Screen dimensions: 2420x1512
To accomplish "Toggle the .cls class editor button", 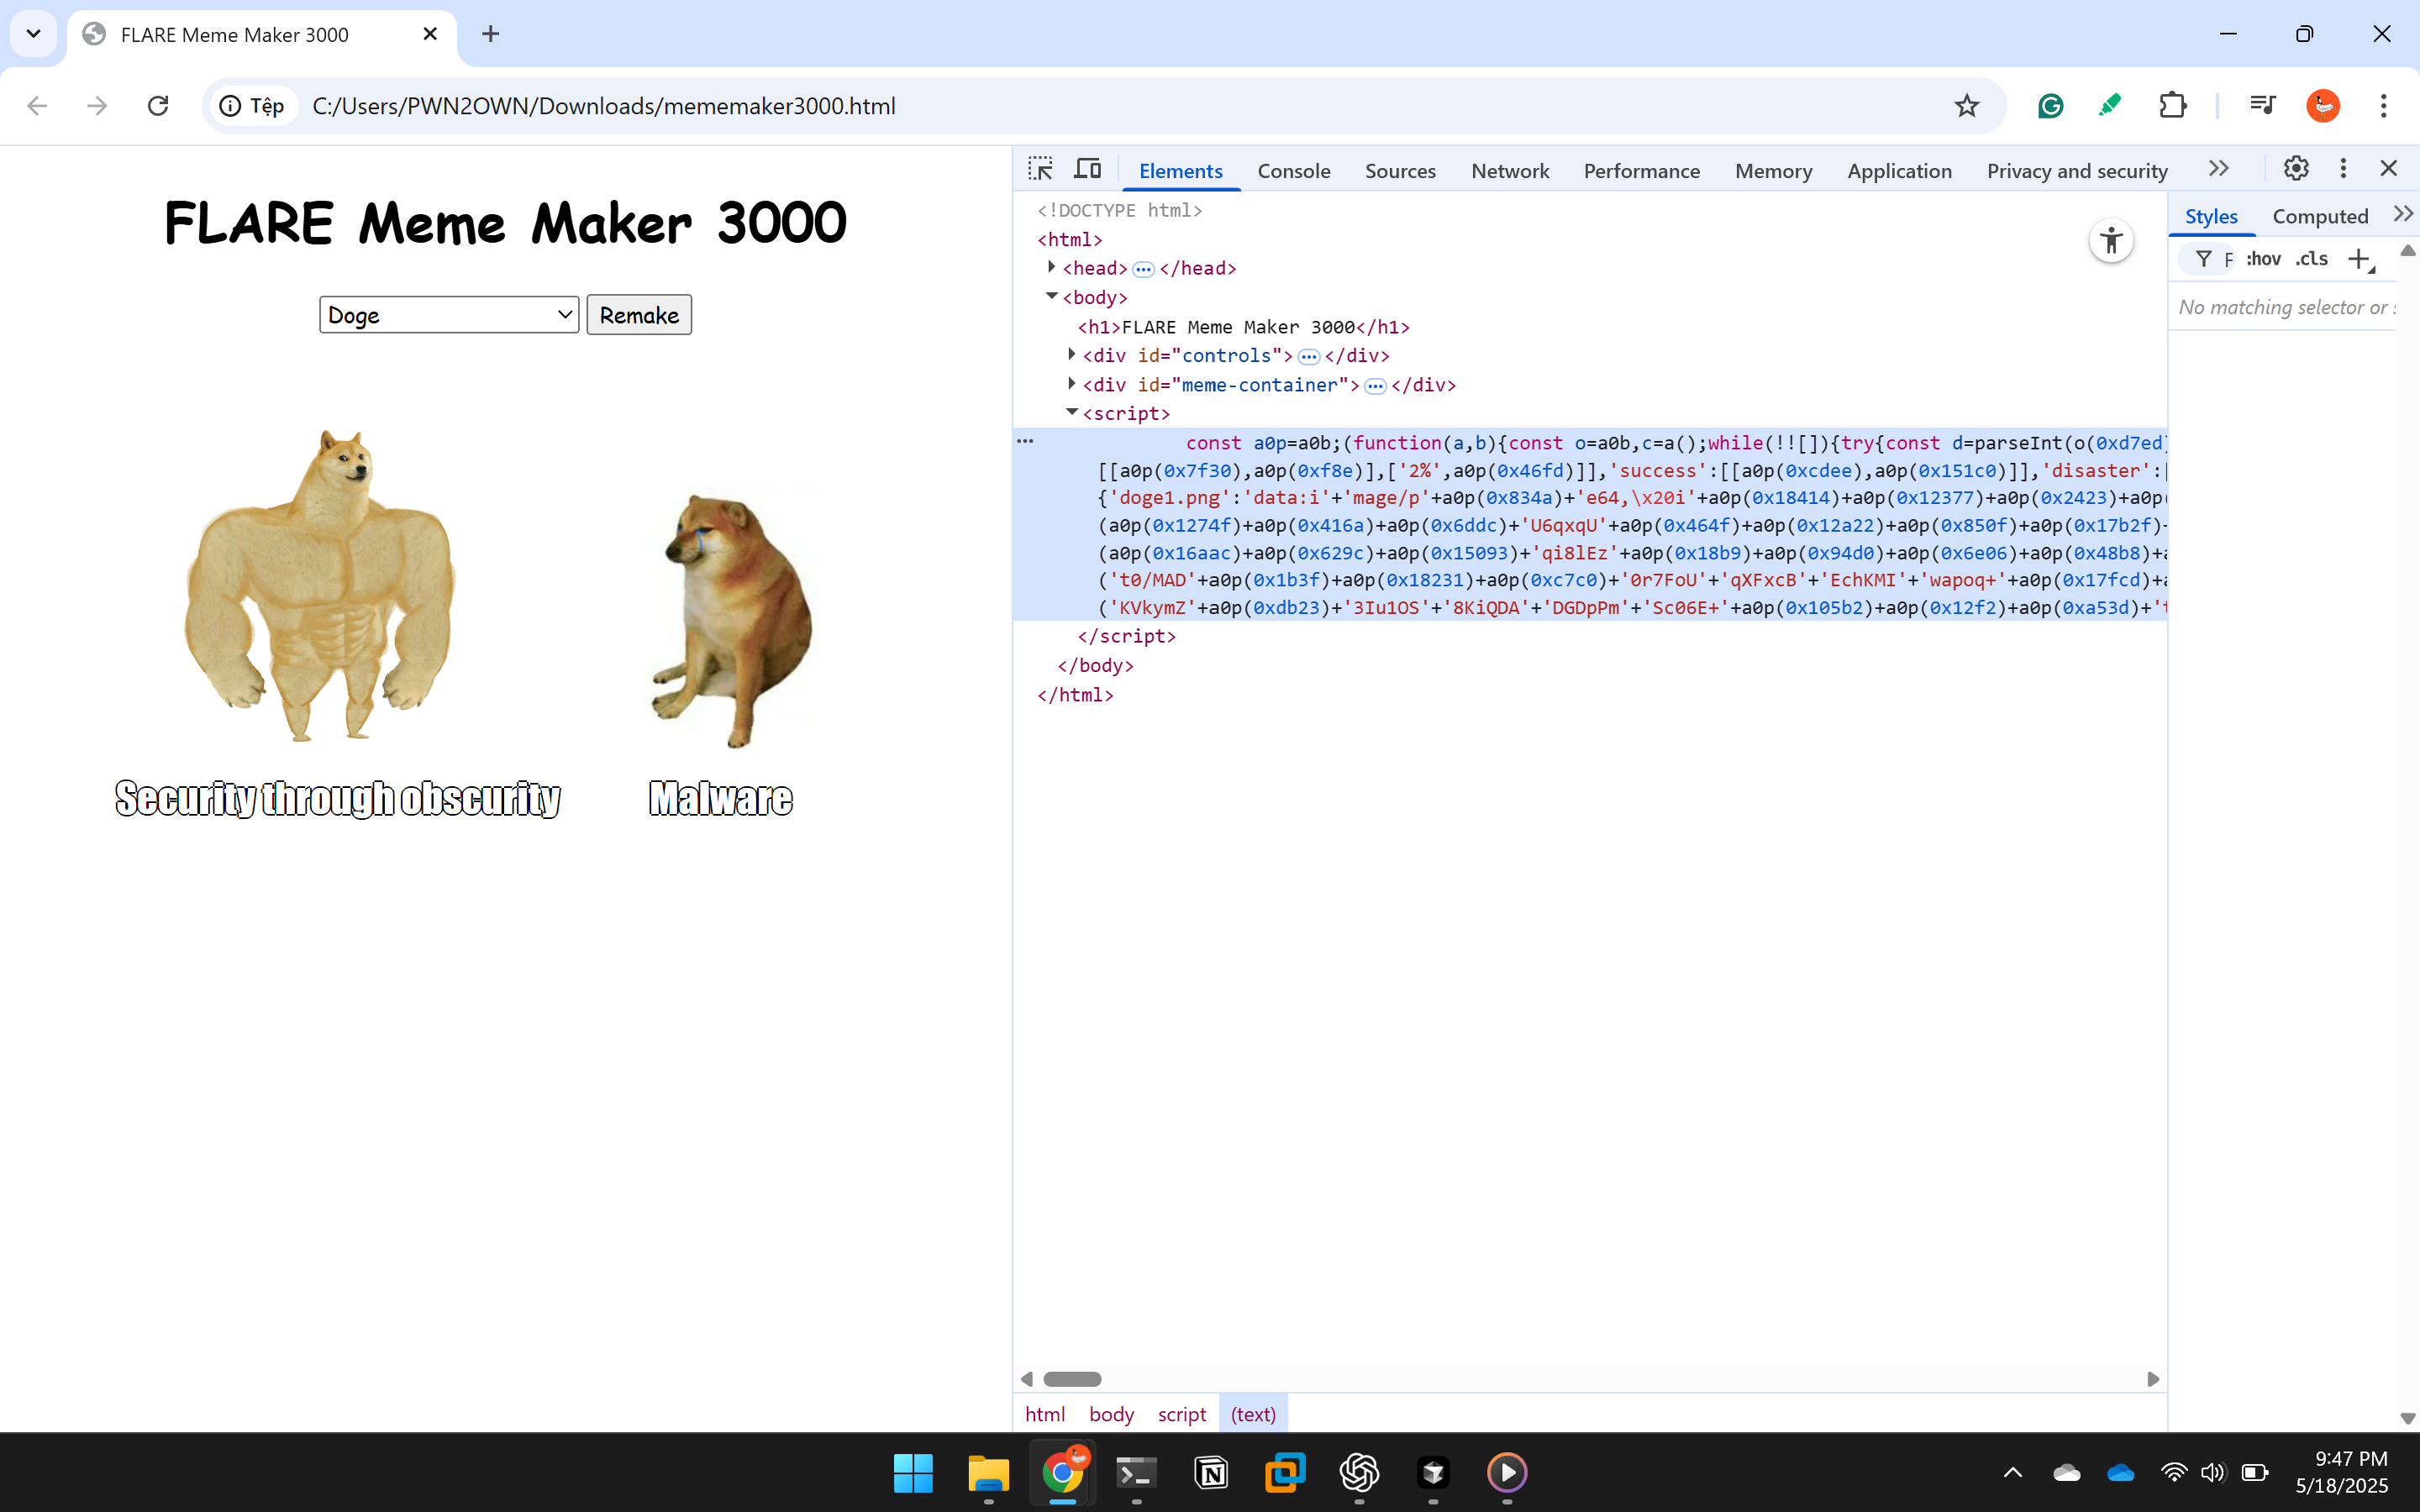I will point(2311,259).
